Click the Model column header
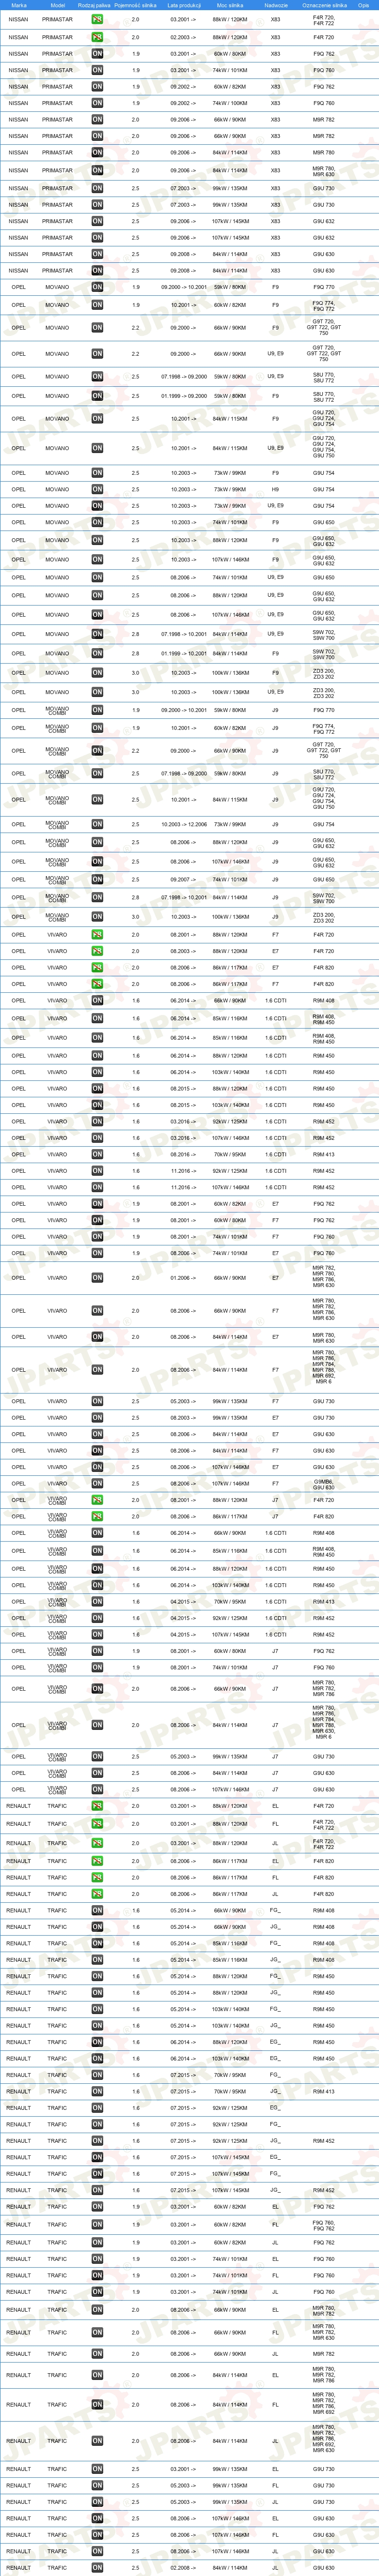 (57, 5)
